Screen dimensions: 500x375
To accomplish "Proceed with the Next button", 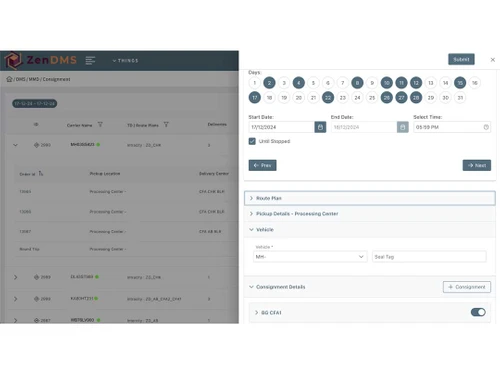I will coord(477,165).
